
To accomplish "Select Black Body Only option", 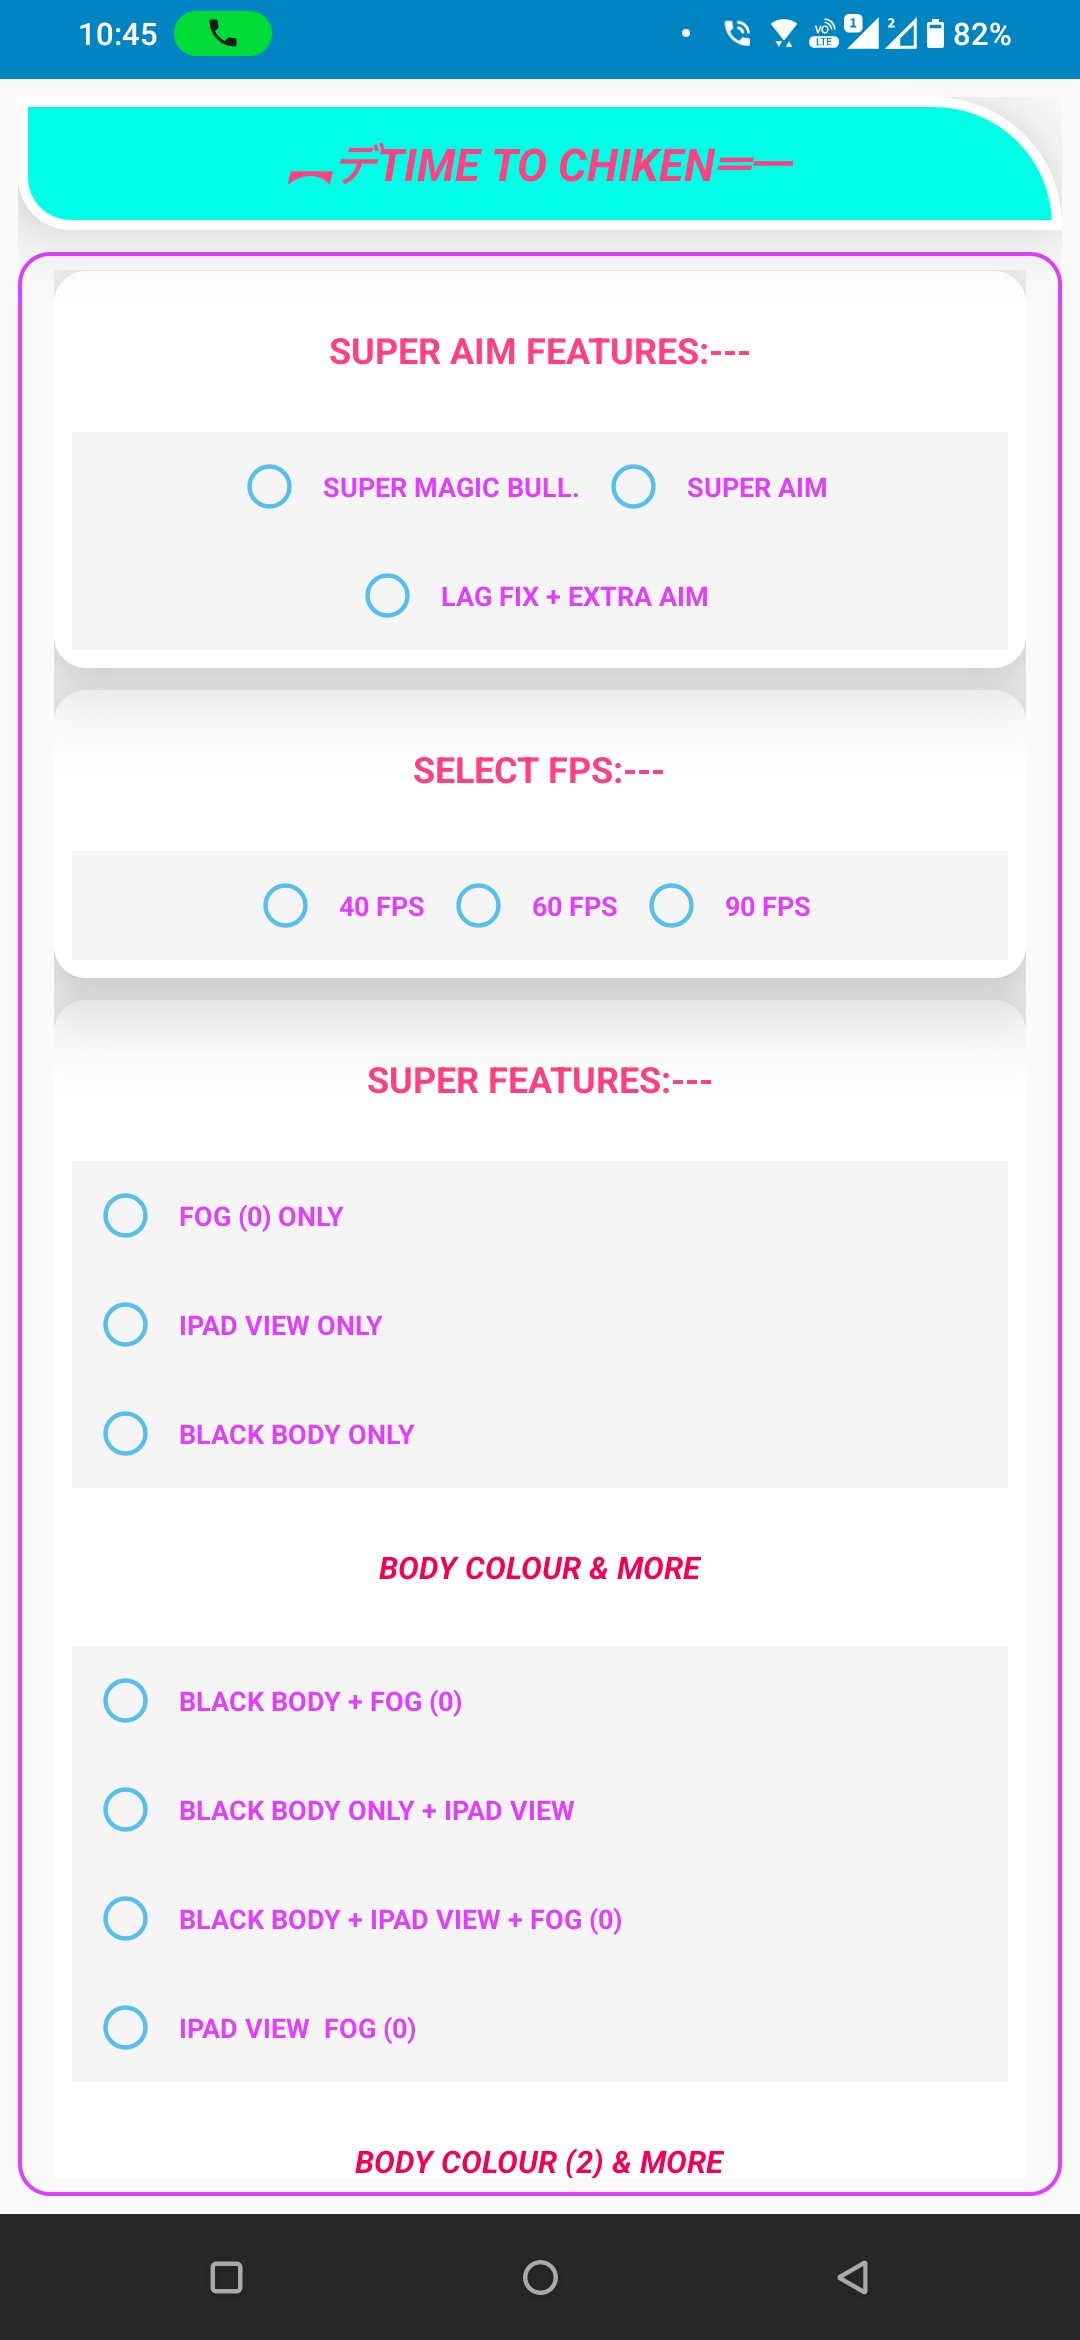I will click(126, 1434).
